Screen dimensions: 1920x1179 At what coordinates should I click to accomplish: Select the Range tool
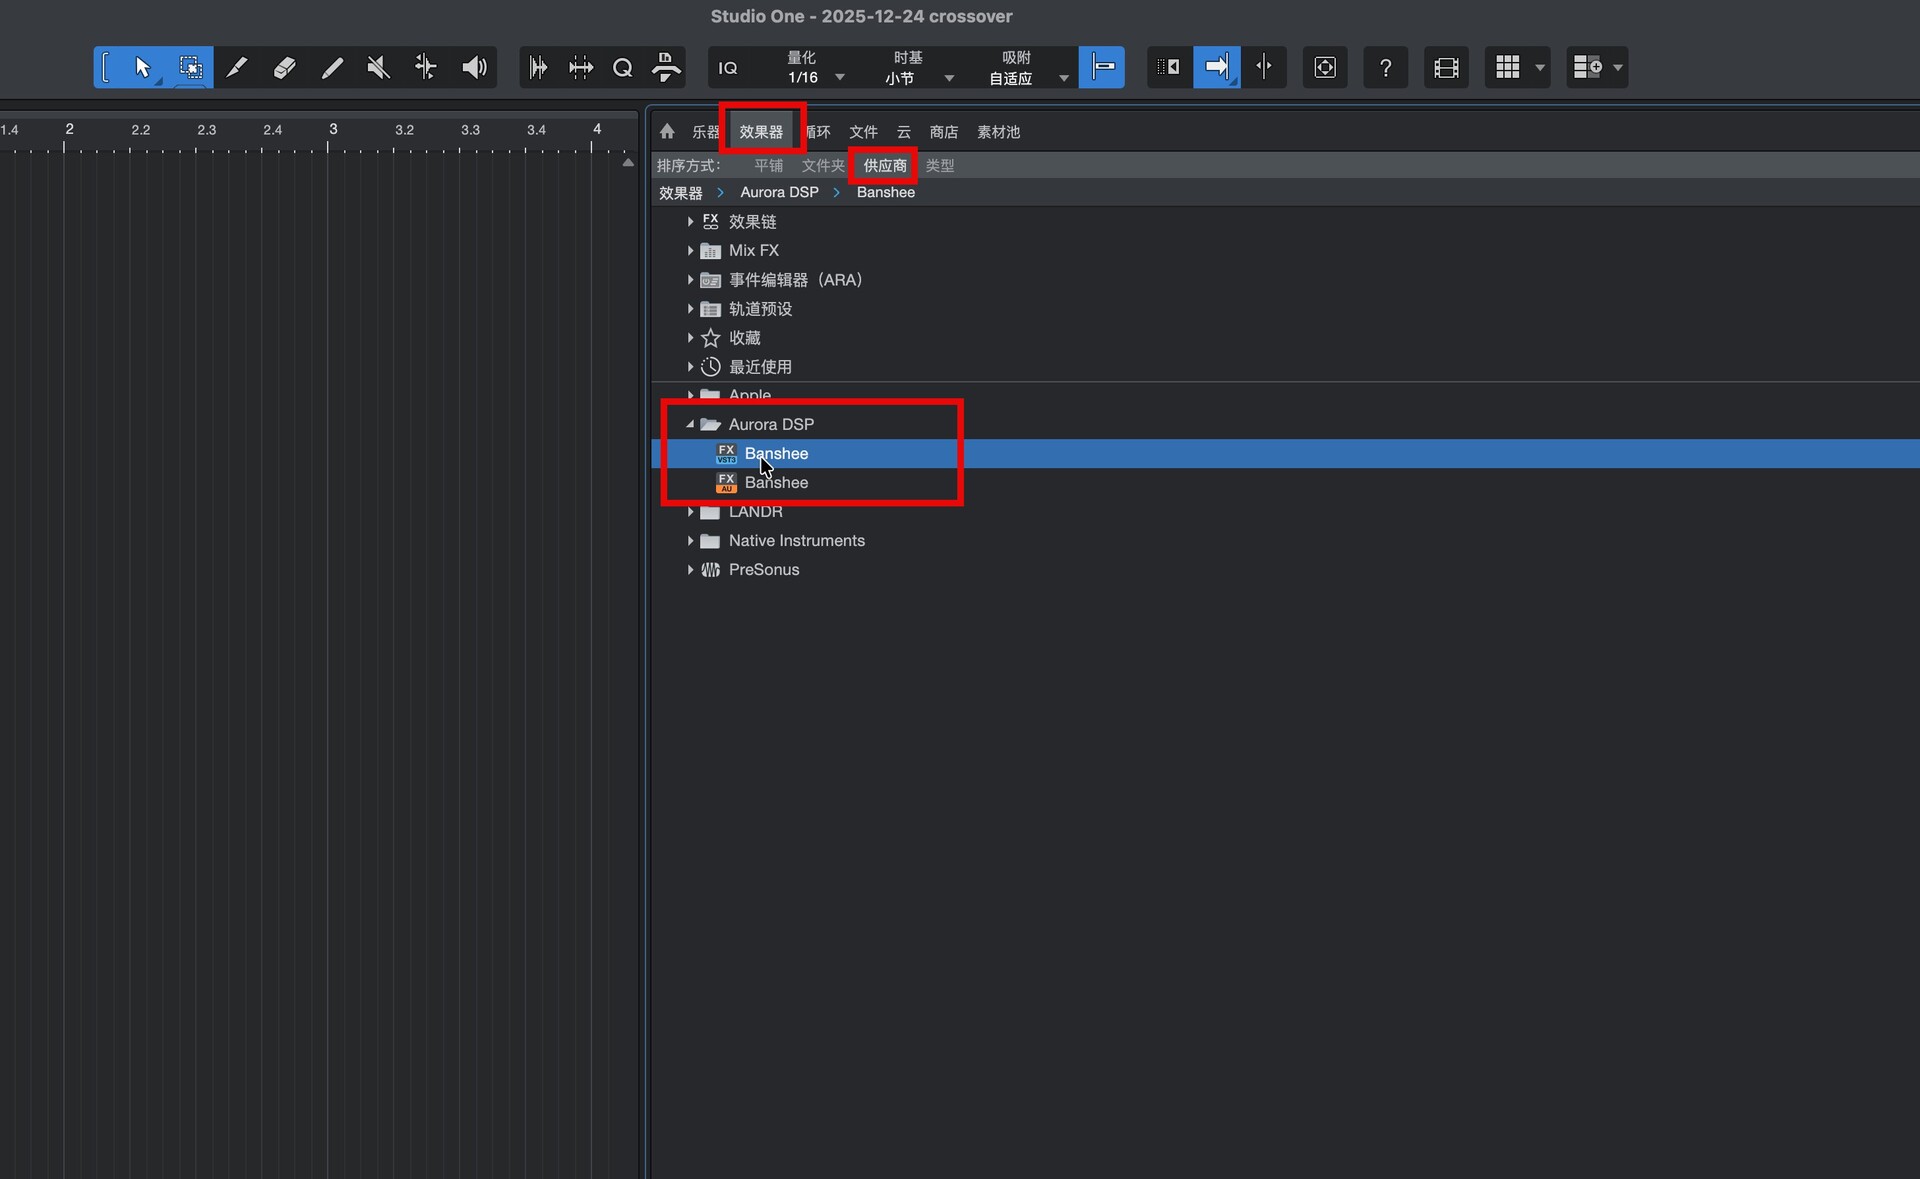(x=190, y=67)
